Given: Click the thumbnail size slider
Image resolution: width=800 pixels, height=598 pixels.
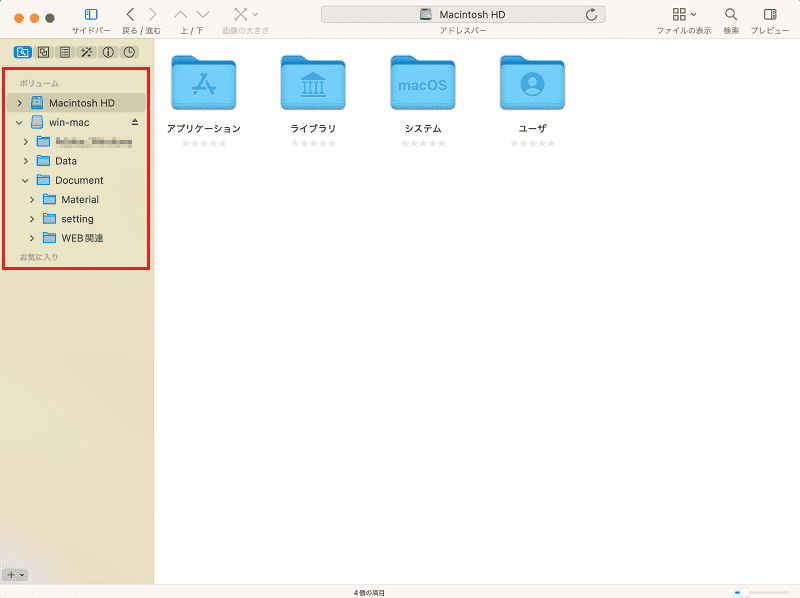Looking at the screenshot, I should (762, 592).
